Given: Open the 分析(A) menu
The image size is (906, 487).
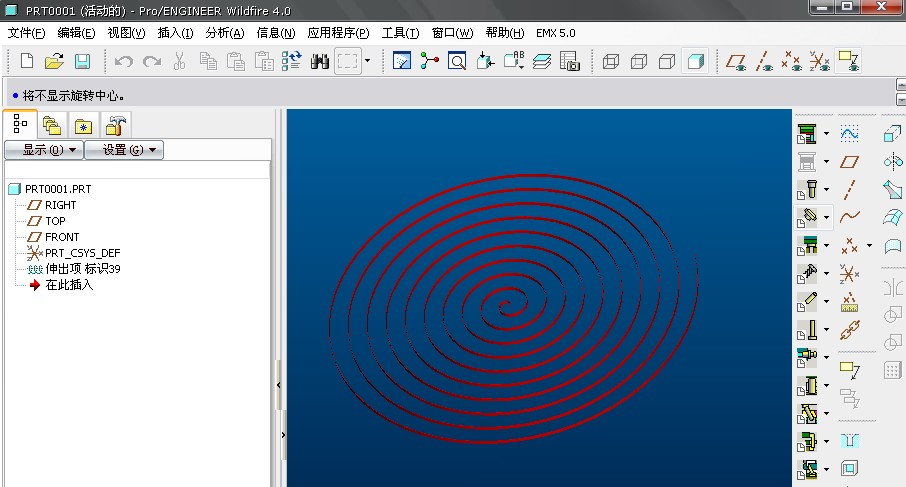Looking at the screenshot, I should [225, 33].
